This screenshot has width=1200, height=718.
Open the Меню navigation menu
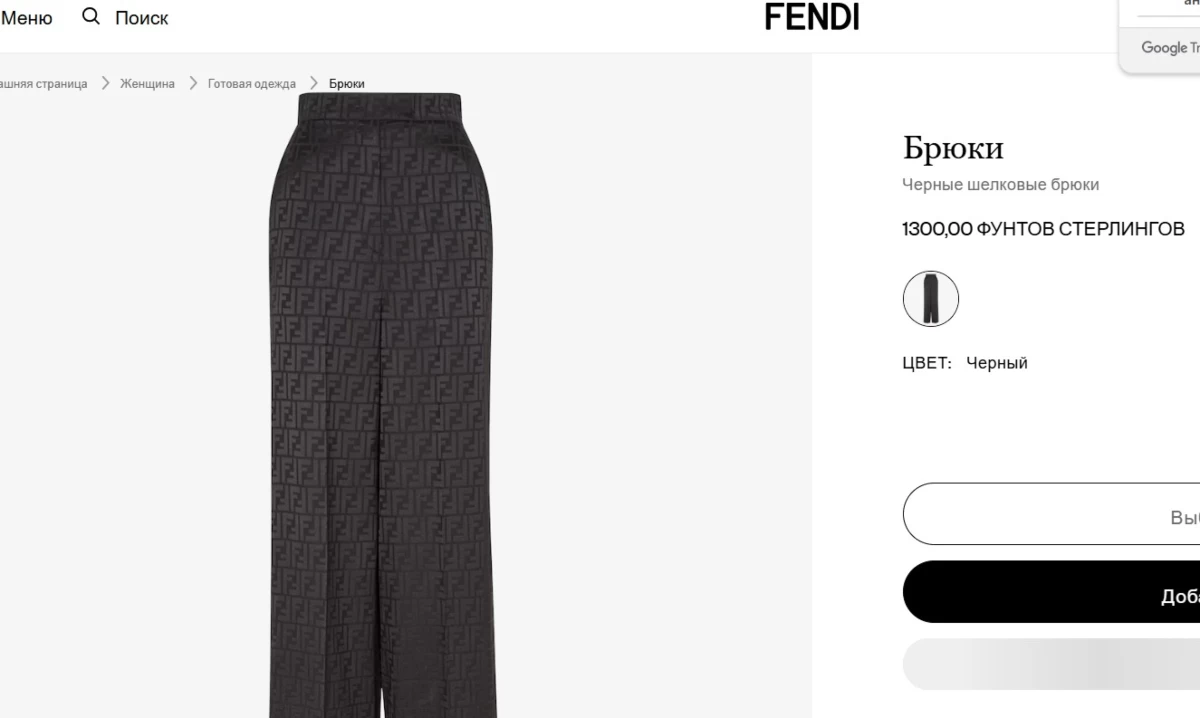point(27,18)
